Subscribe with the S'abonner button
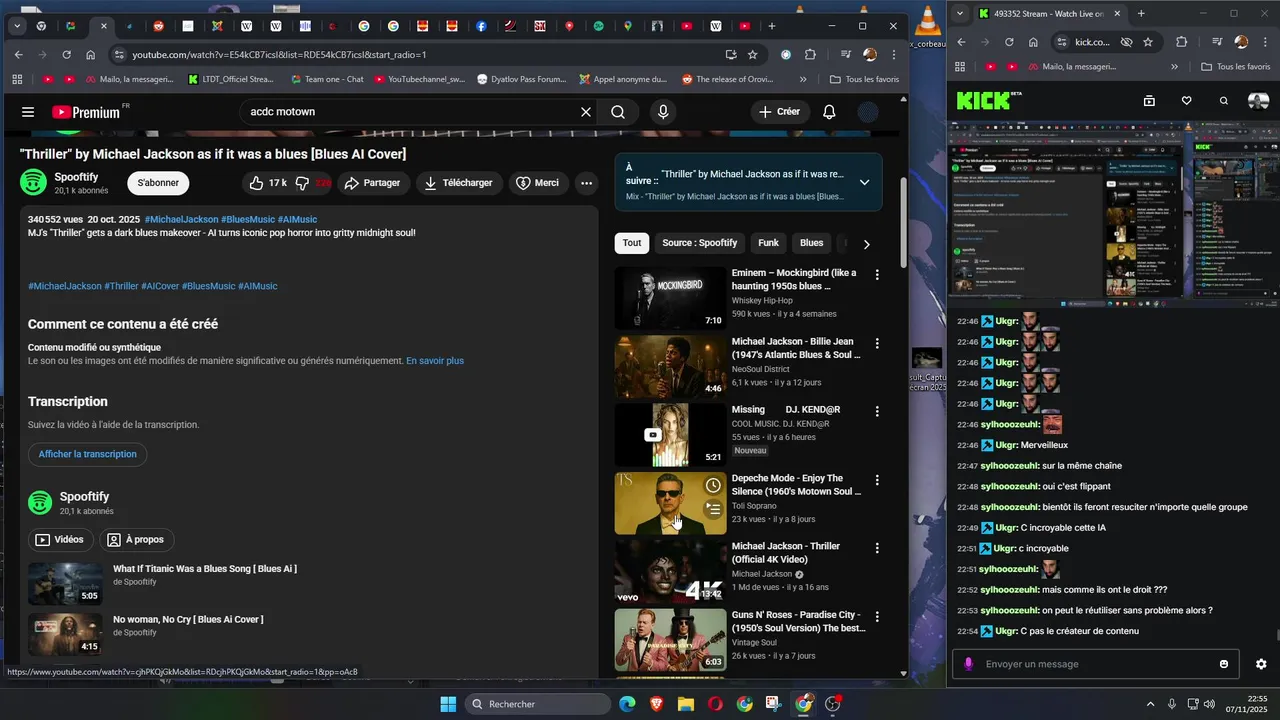 [158, 183]
